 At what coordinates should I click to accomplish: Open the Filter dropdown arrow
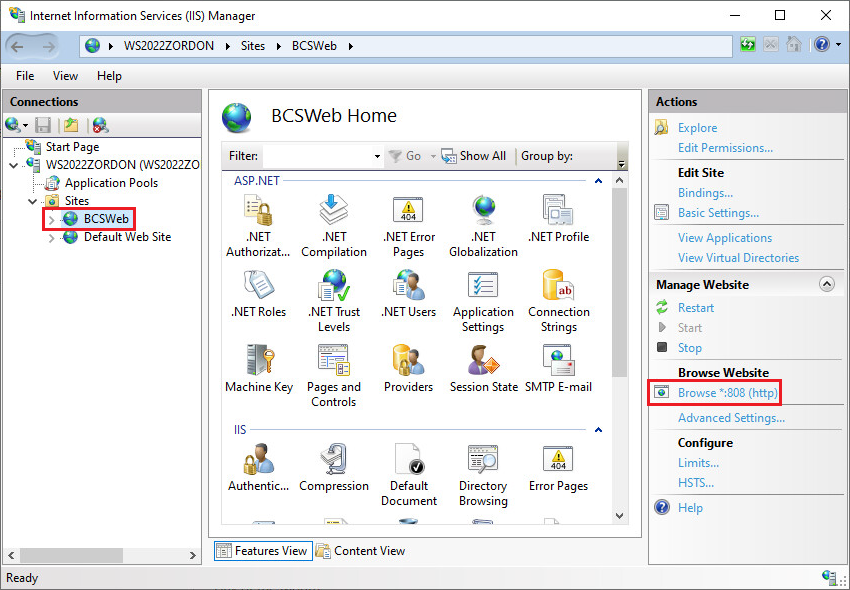[377, 157]
